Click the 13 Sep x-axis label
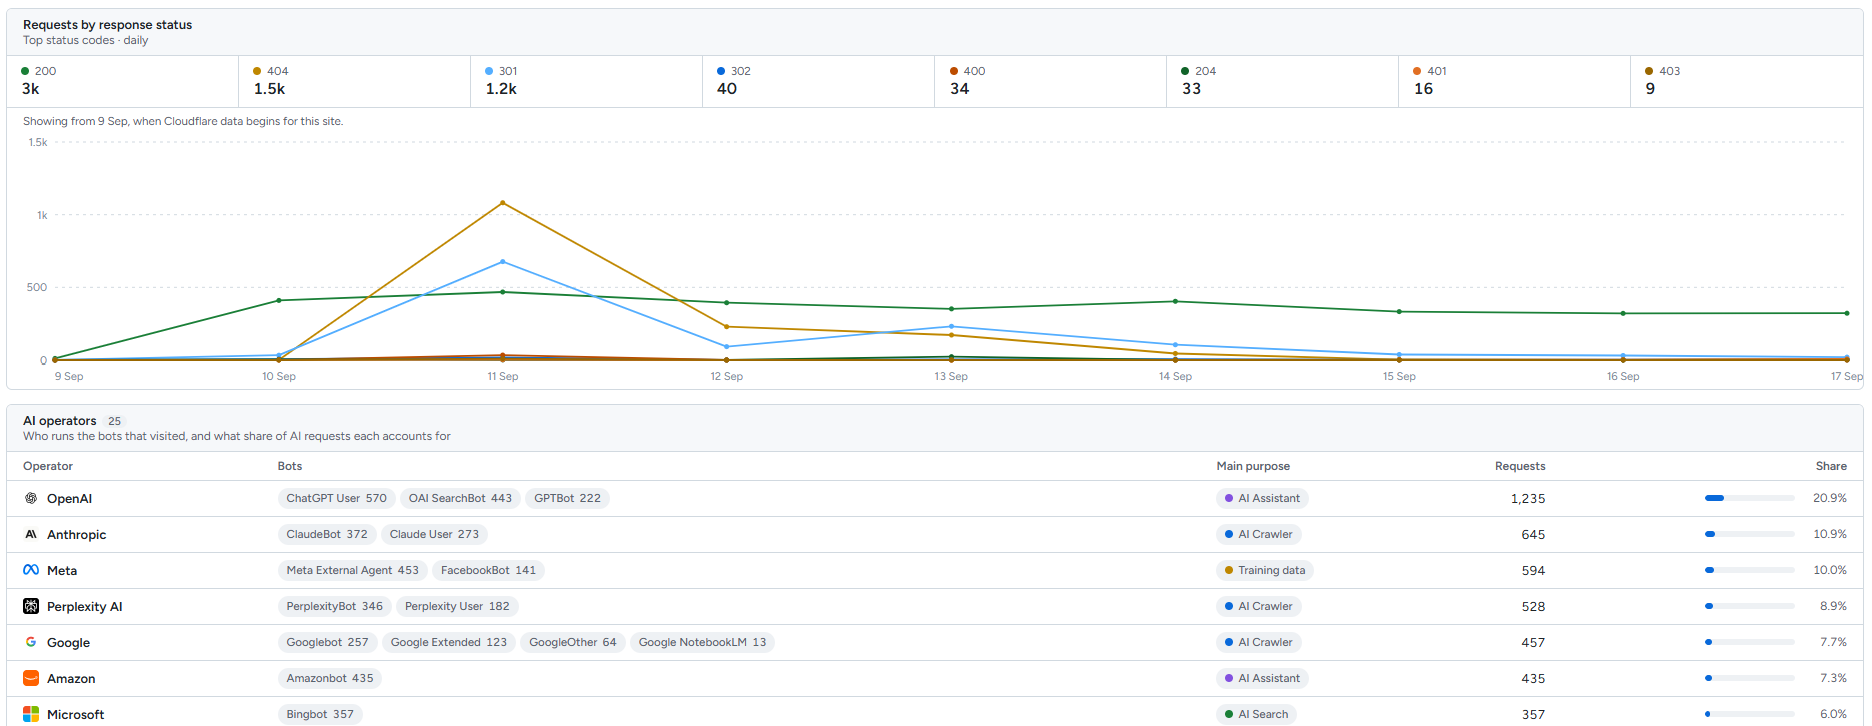 tap(951, 376)
